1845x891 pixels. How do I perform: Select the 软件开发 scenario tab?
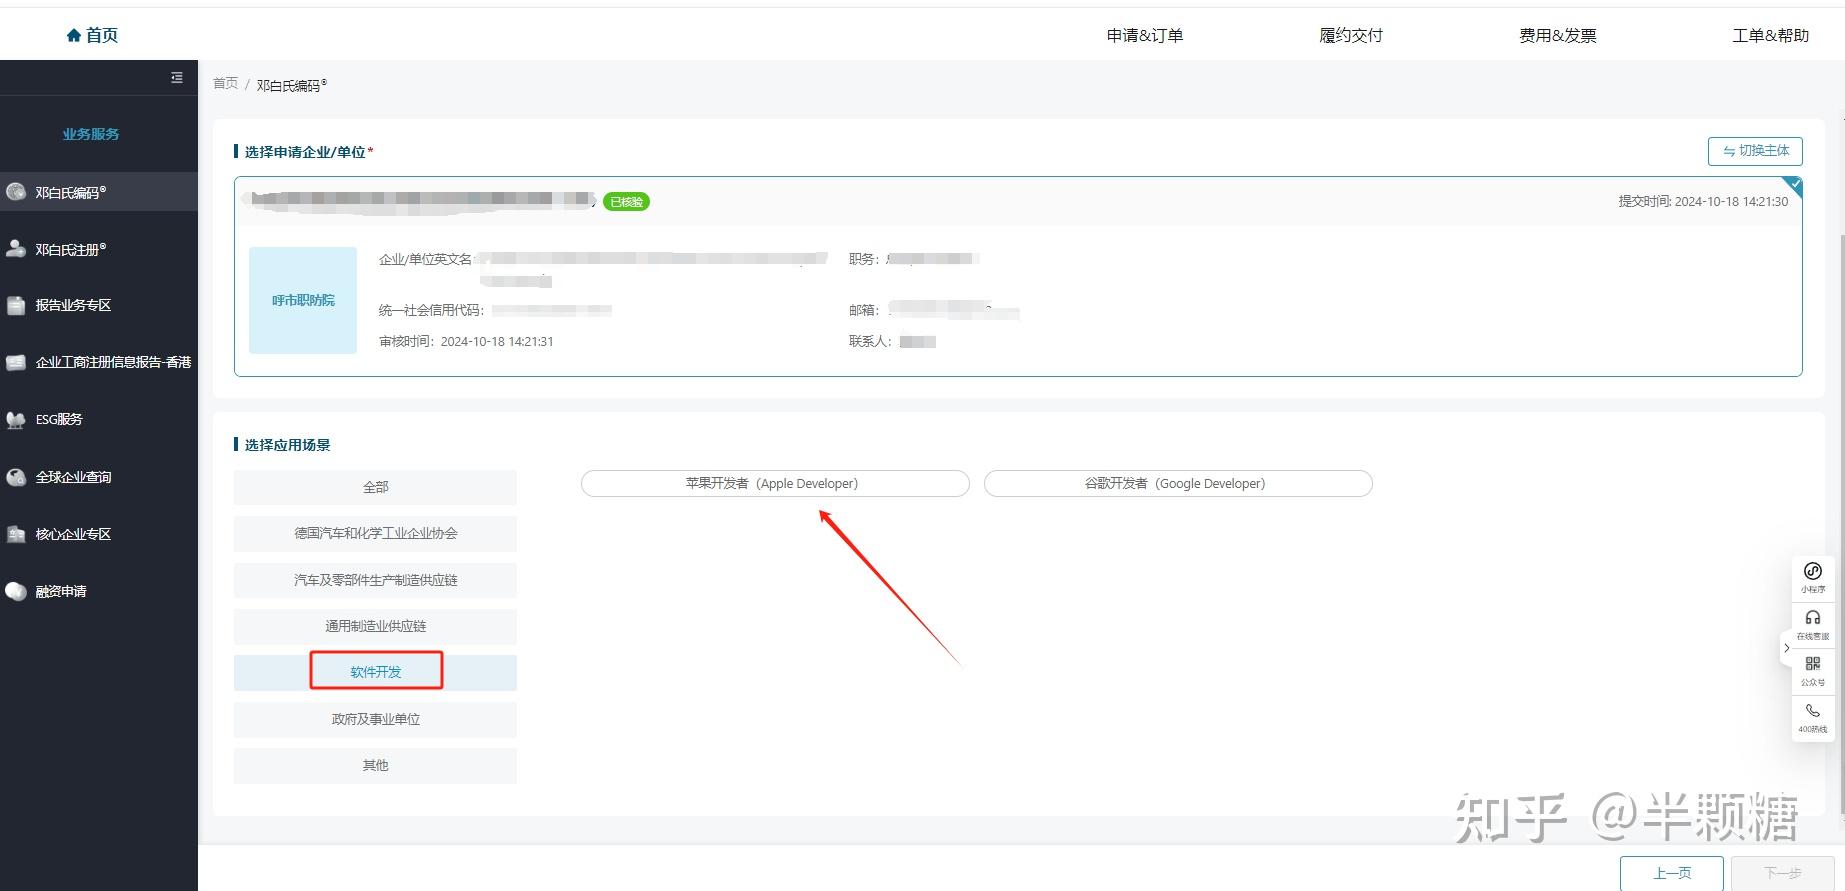pos(375,672)
